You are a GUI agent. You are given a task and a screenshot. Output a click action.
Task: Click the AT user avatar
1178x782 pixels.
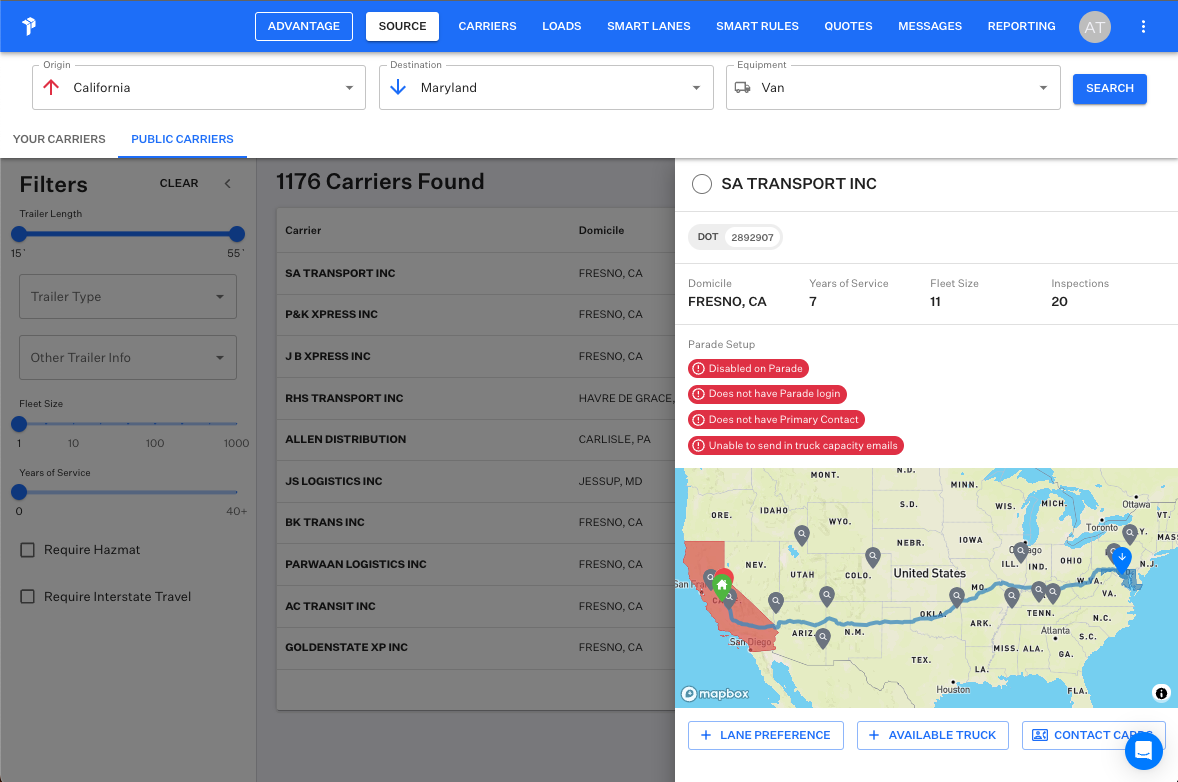pos(1095,27)
